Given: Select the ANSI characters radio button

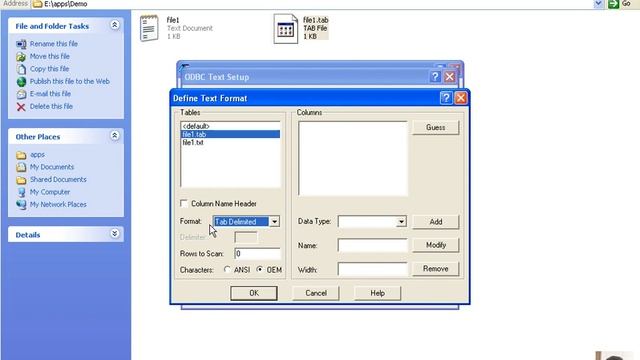Looking at the screenshot, I should click(227, 269).
